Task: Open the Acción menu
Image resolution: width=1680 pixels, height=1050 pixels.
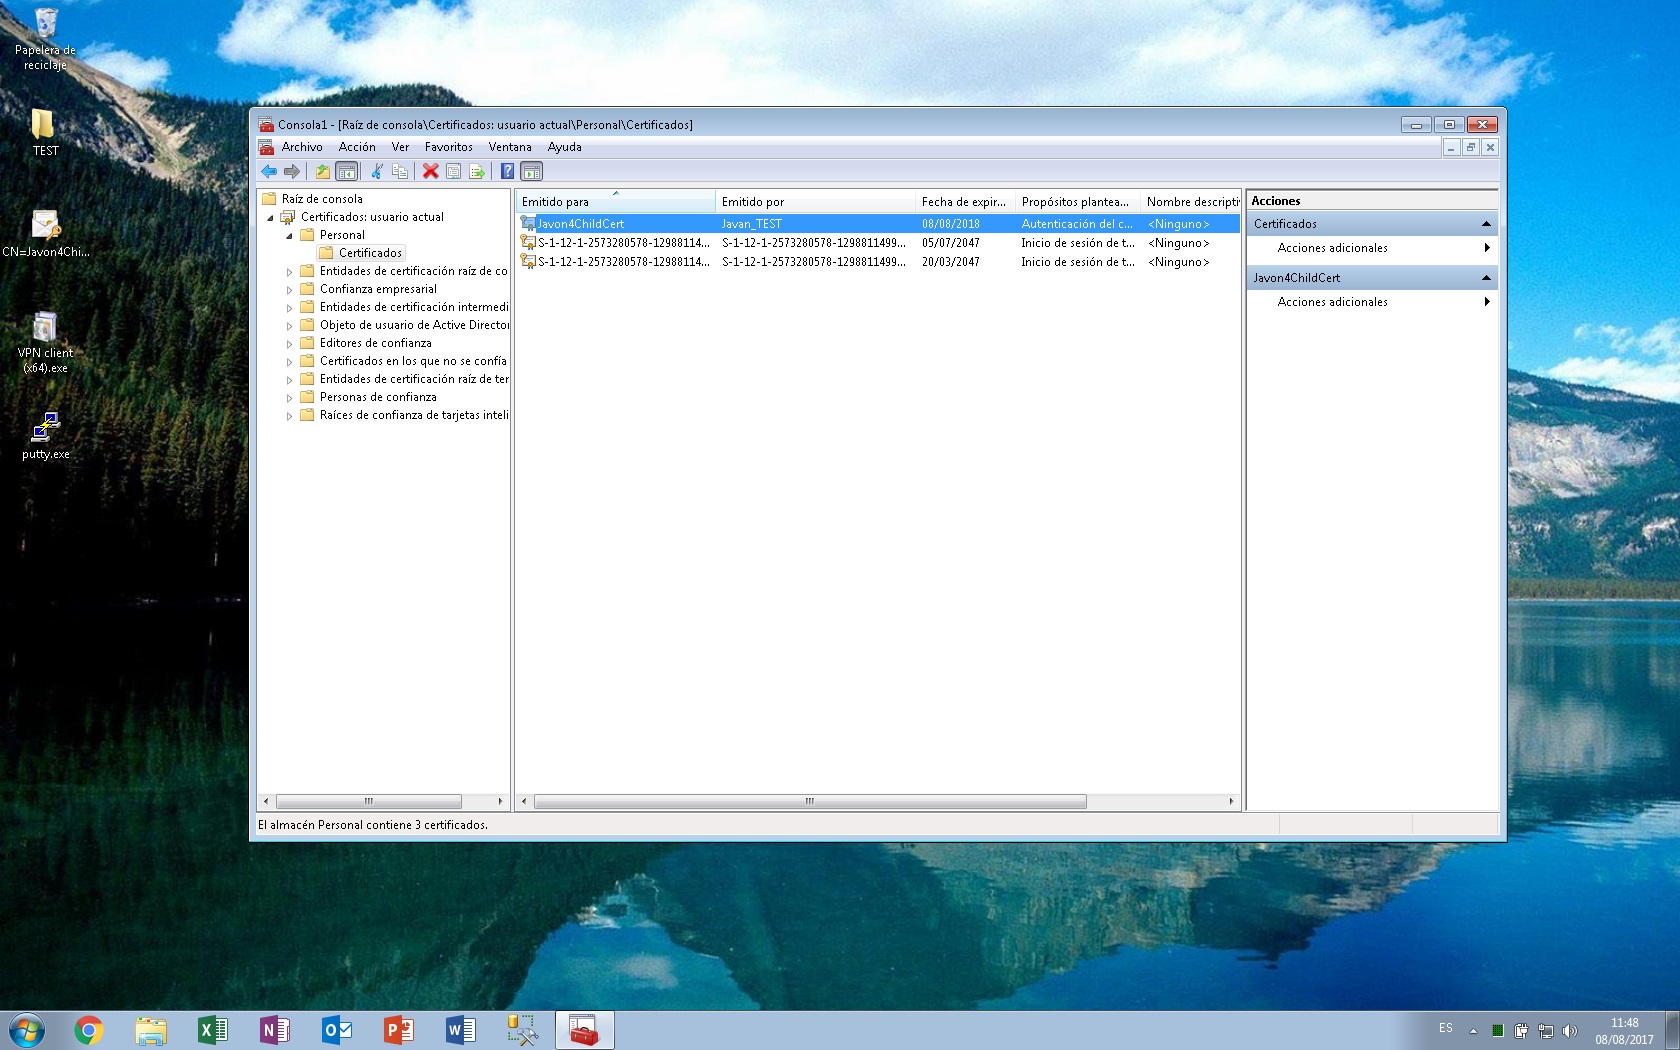Action: 357,147
